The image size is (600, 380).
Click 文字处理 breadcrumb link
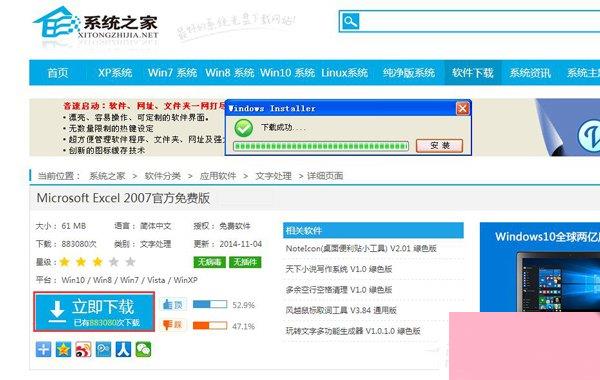click(274, 176)
